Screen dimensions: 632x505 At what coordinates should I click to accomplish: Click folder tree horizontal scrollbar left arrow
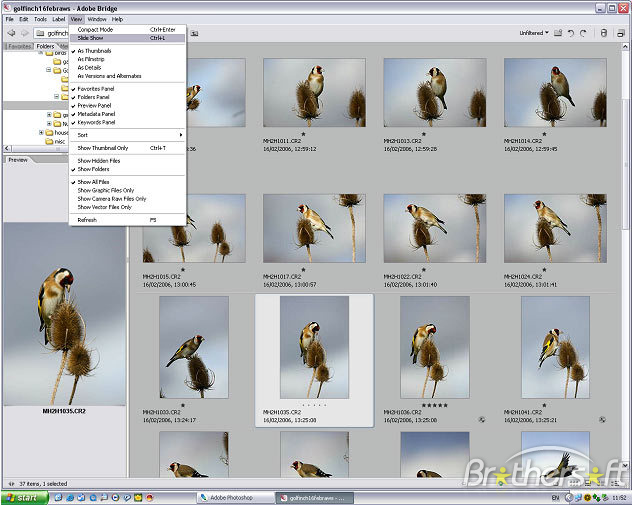tap(7, 148)
